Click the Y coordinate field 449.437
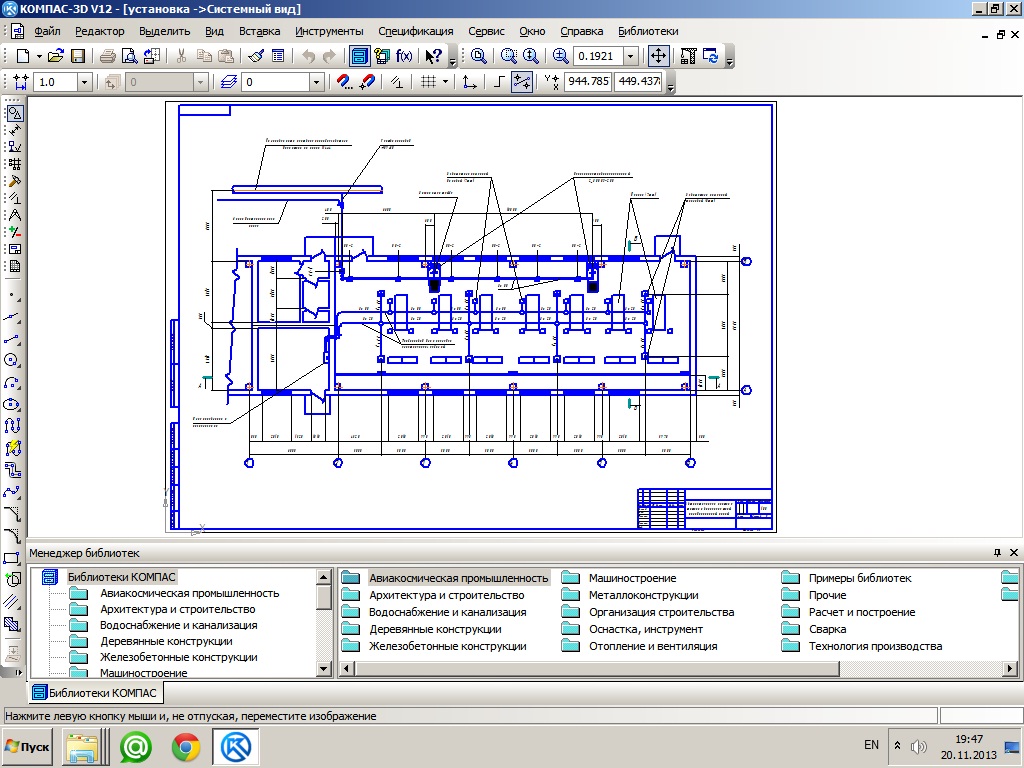1024x768 pixels. click(639, 82)
